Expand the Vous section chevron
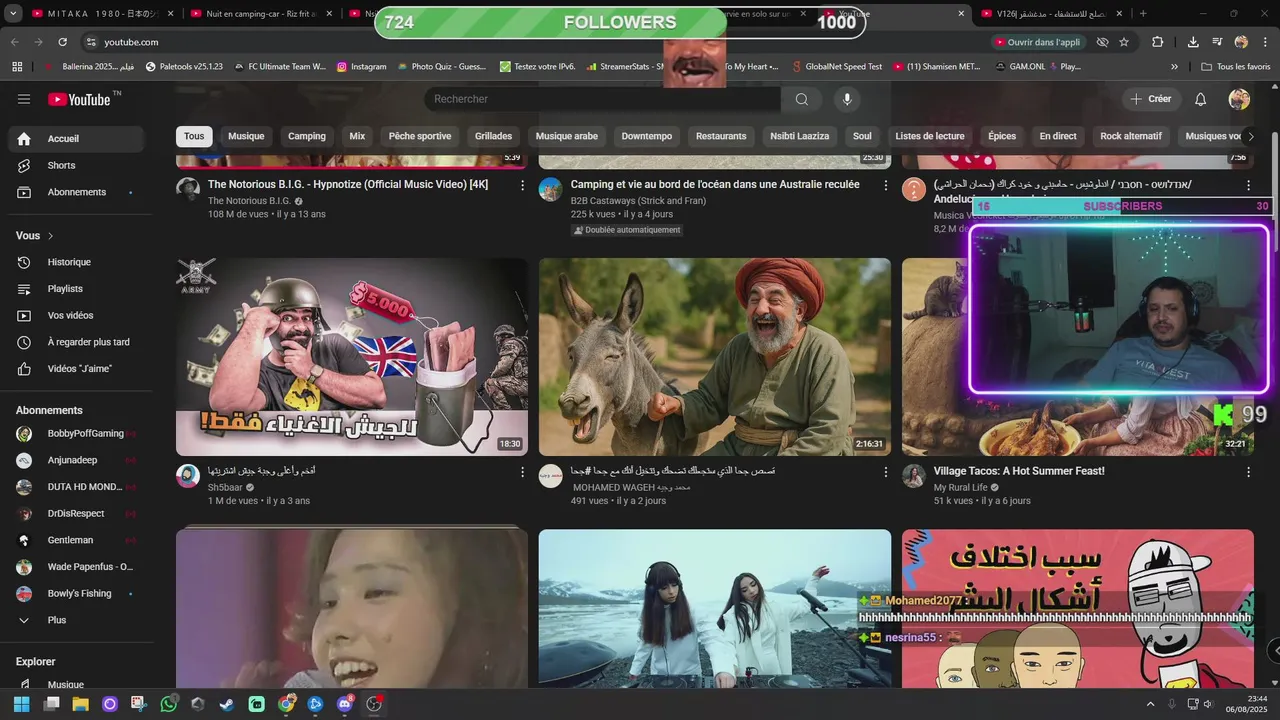 [51, 236]
